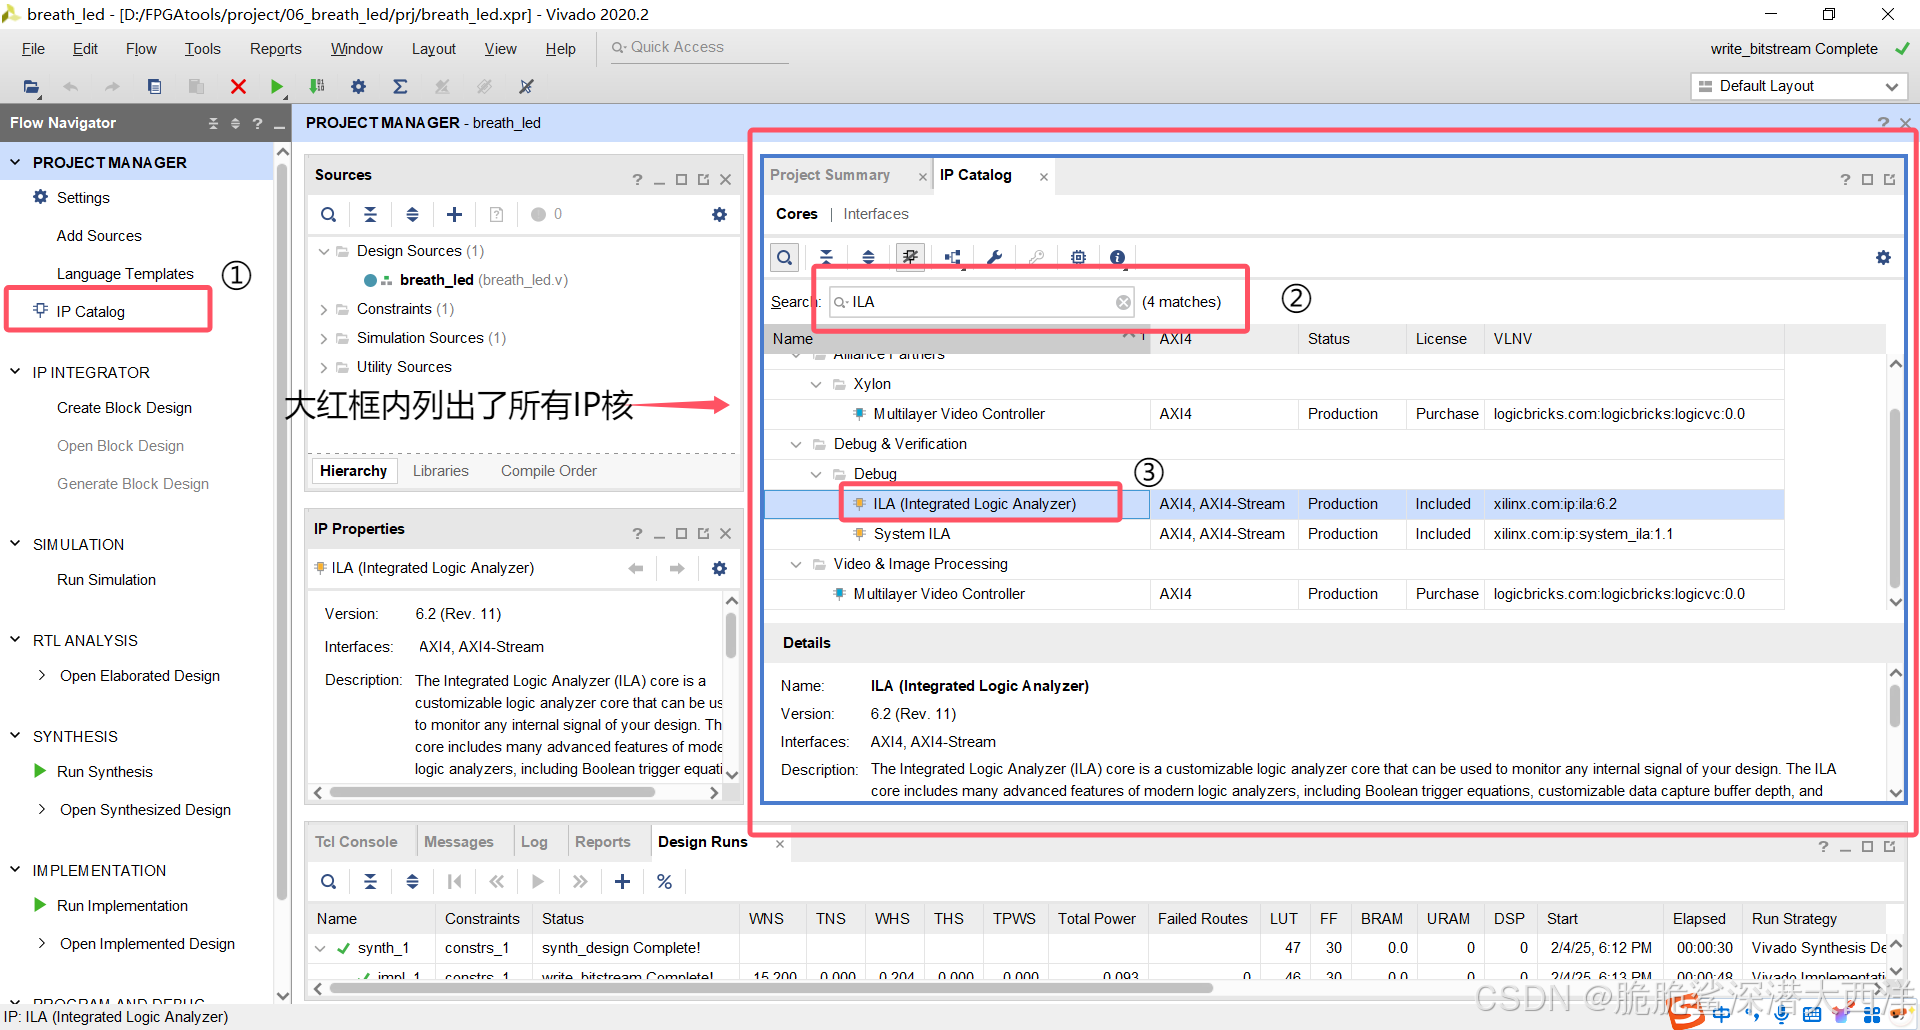This screenshot has height=1030, width=1920.
Task: Clear the ILA search field
Action: 1123,302
